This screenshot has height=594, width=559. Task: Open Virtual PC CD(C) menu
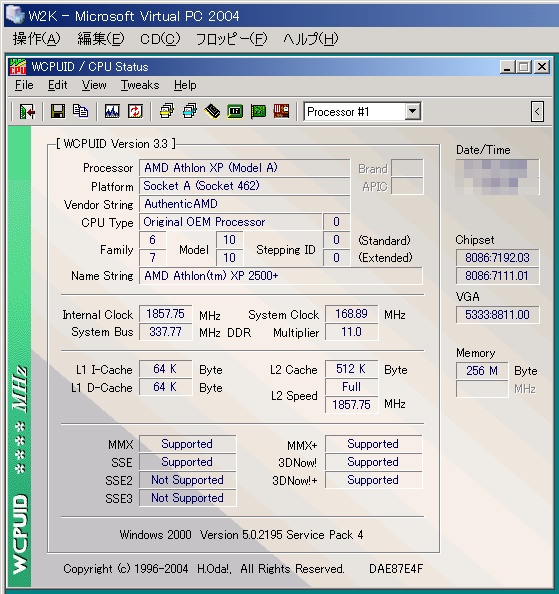click(160, 39)
